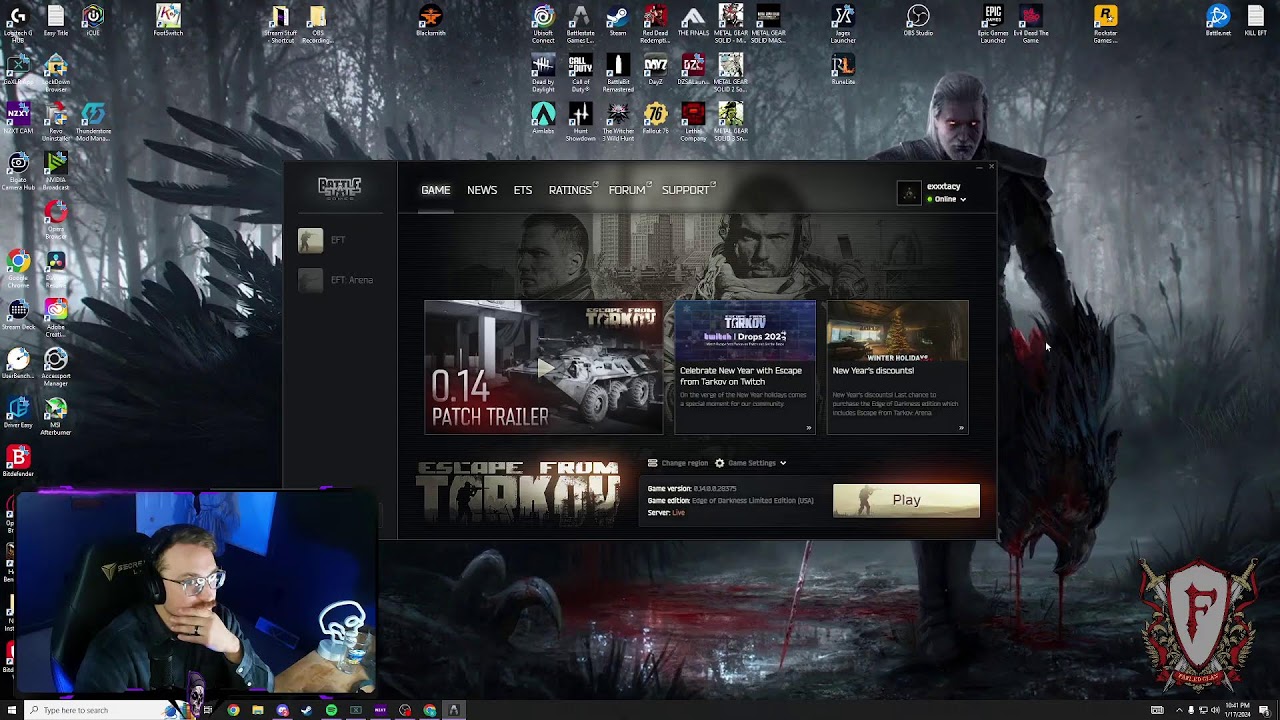Open MSI Afterburner desktop shortcut
Image resolution: width=1280 pixels, height=720 pixels.
point(56,417)
